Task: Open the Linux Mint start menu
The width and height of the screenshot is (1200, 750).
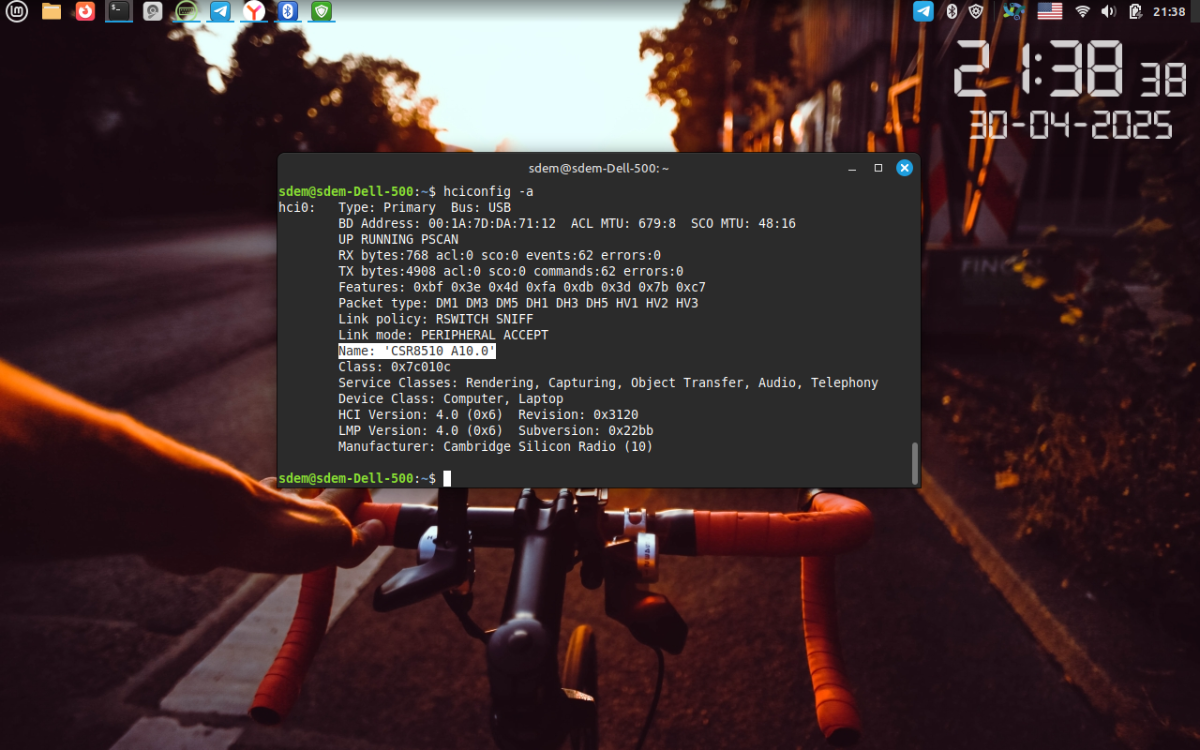Action: pos(17,11)
